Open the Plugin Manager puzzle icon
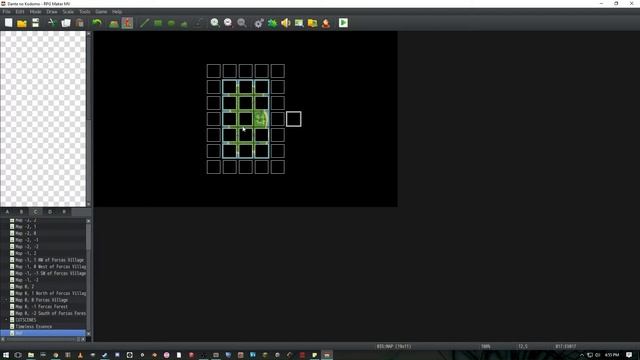Screen dimensions: 640x360 [272, 23]
